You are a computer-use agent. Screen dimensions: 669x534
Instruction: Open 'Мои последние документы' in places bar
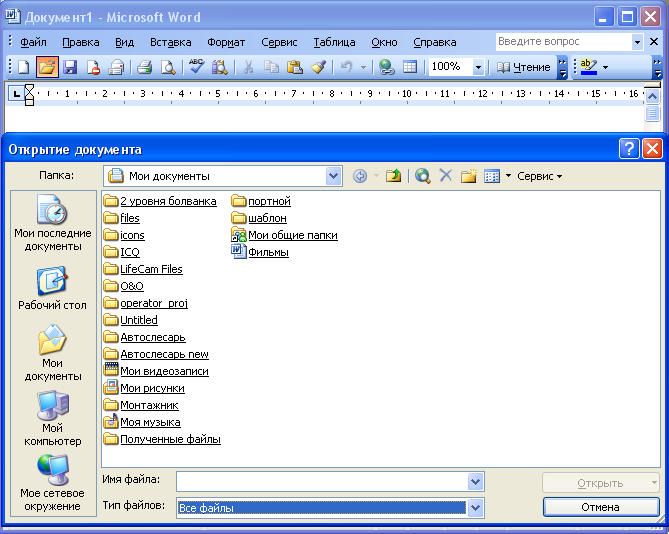click(x=53, y=223)
